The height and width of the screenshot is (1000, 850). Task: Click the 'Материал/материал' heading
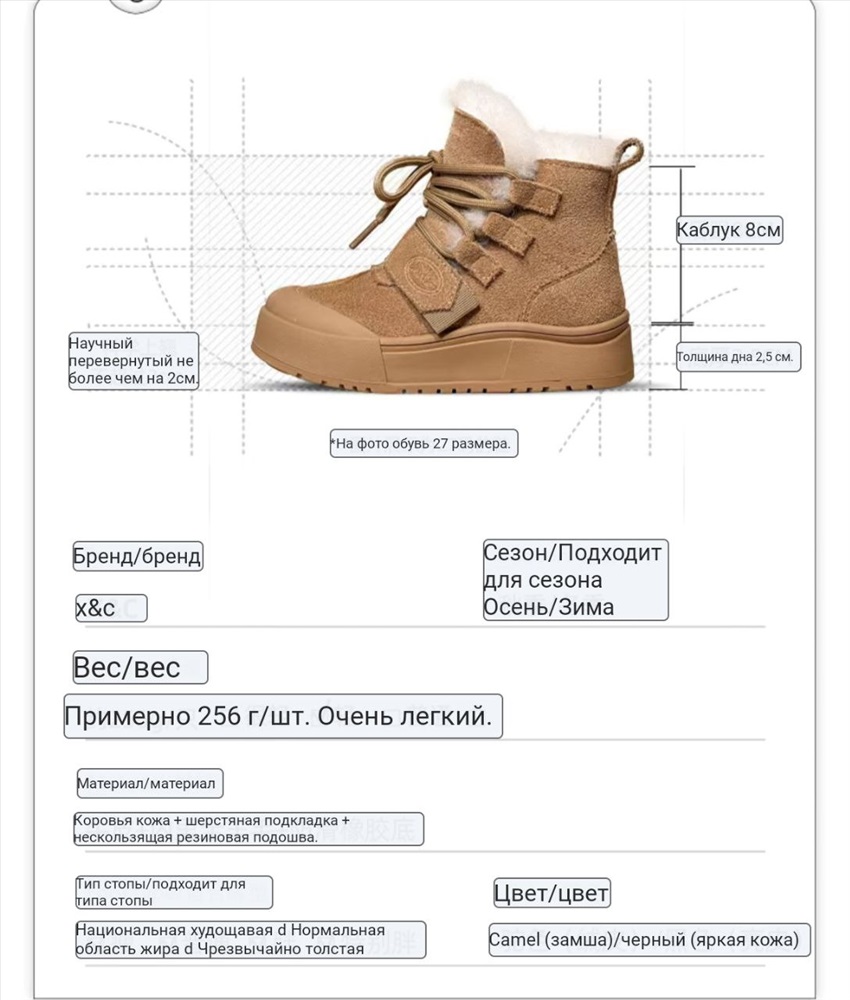[150, 783]
